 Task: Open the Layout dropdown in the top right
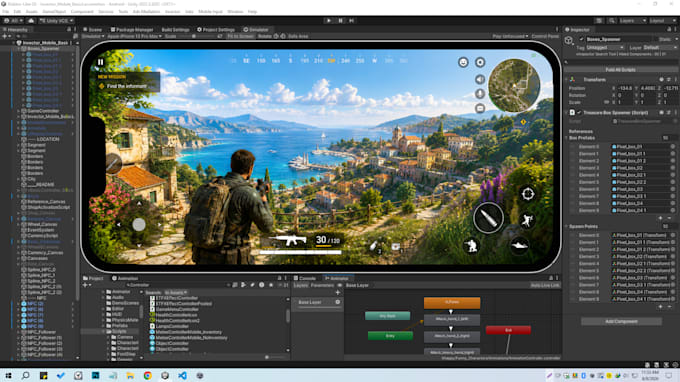point(662,20)
